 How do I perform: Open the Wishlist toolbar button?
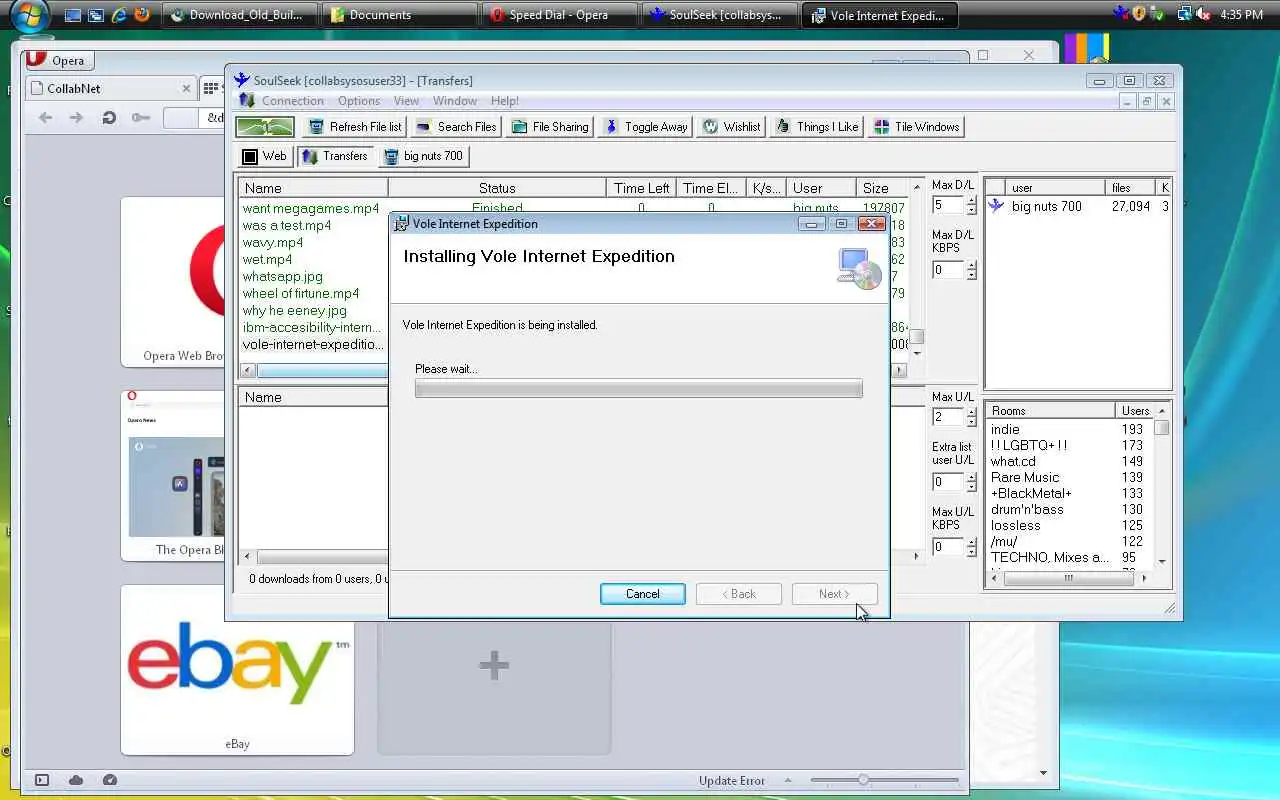coord(731,127)
